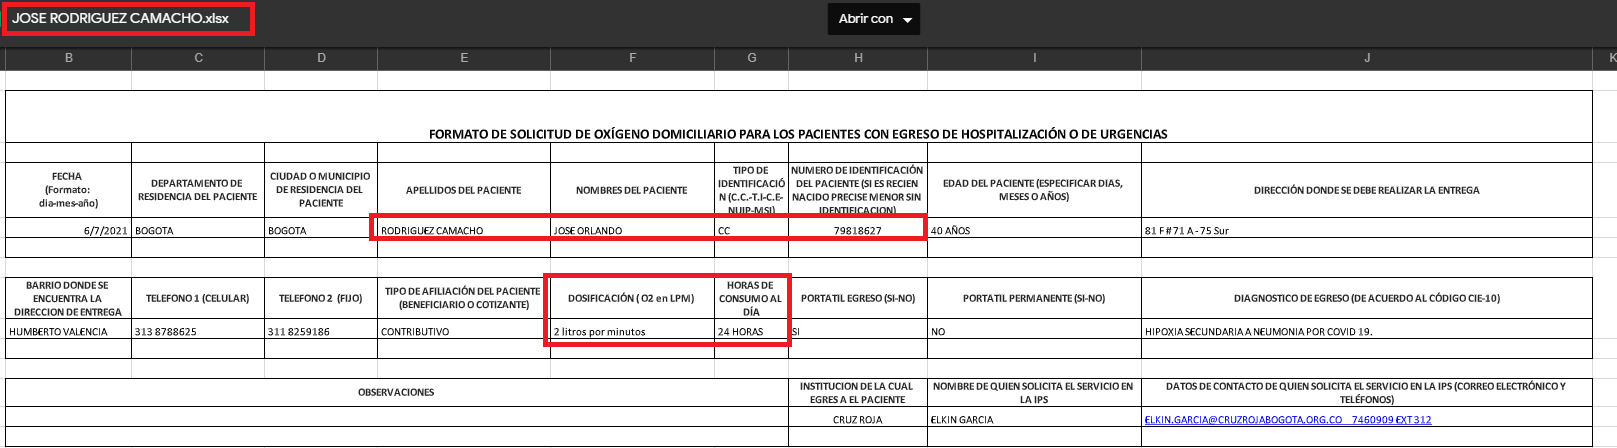The width and height of the screenshot is (1617, 448).
Task: Click the file name JOSE RODRIGUEZ CAMACHO.xlsx
Action: pos(120,19)
